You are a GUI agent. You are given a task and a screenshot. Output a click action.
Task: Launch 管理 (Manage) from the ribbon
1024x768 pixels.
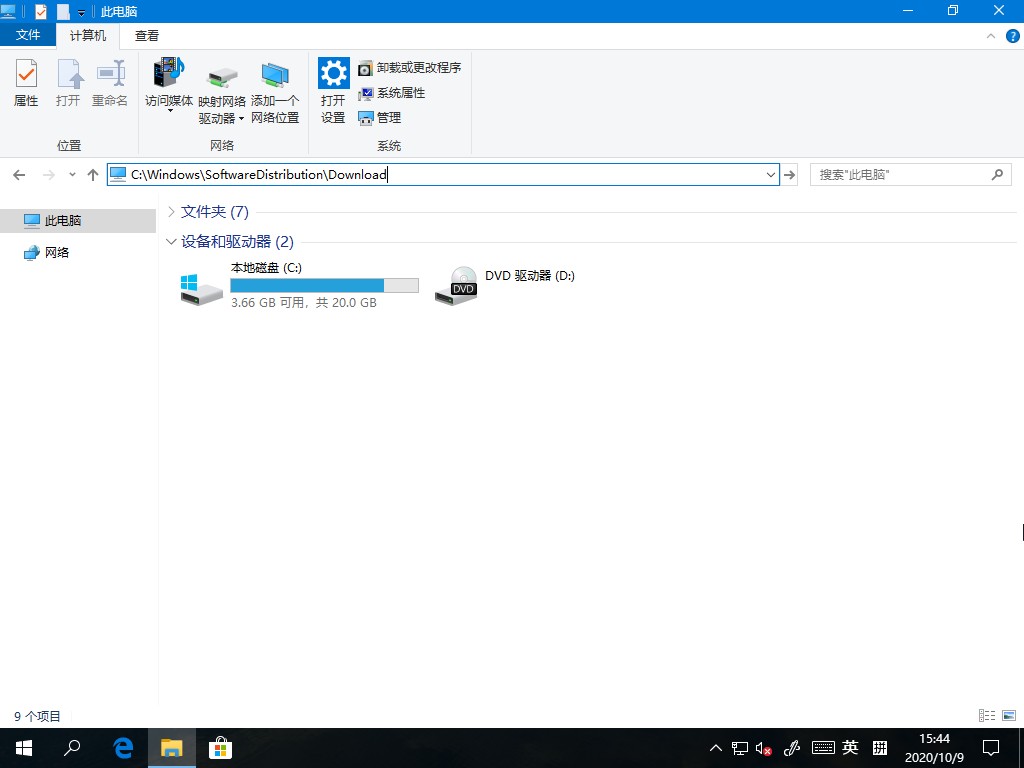click(385, 117)
